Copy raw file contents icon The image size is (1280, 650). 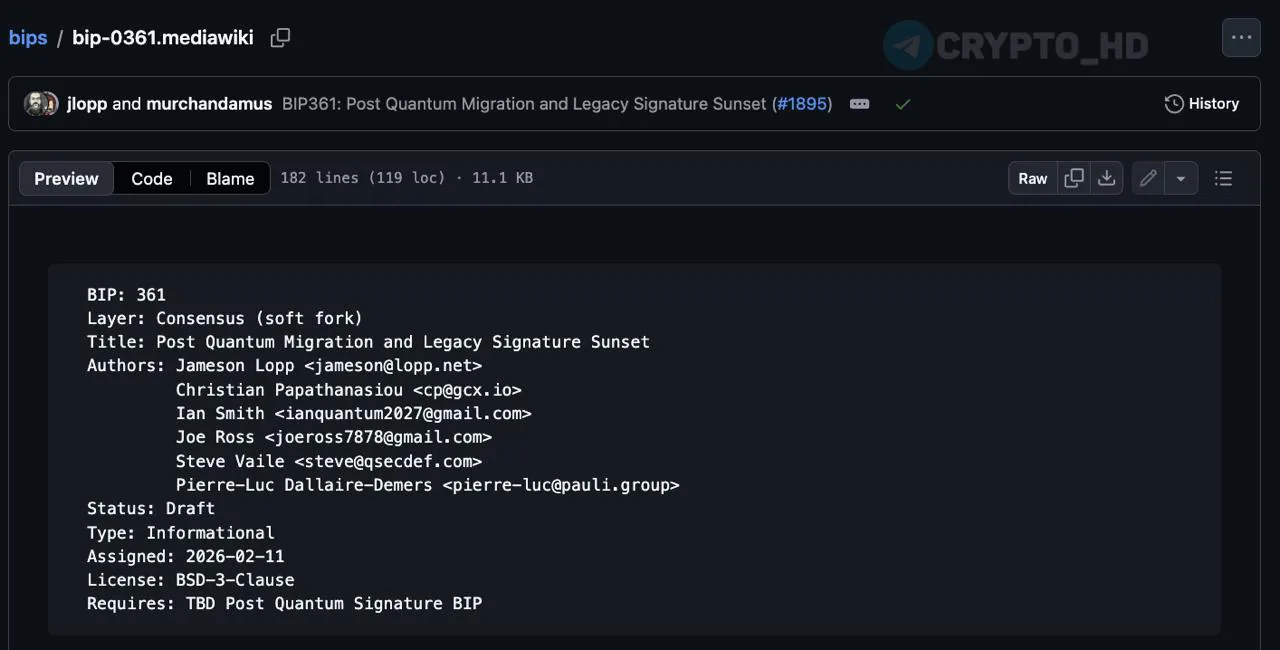point(1074,178)
